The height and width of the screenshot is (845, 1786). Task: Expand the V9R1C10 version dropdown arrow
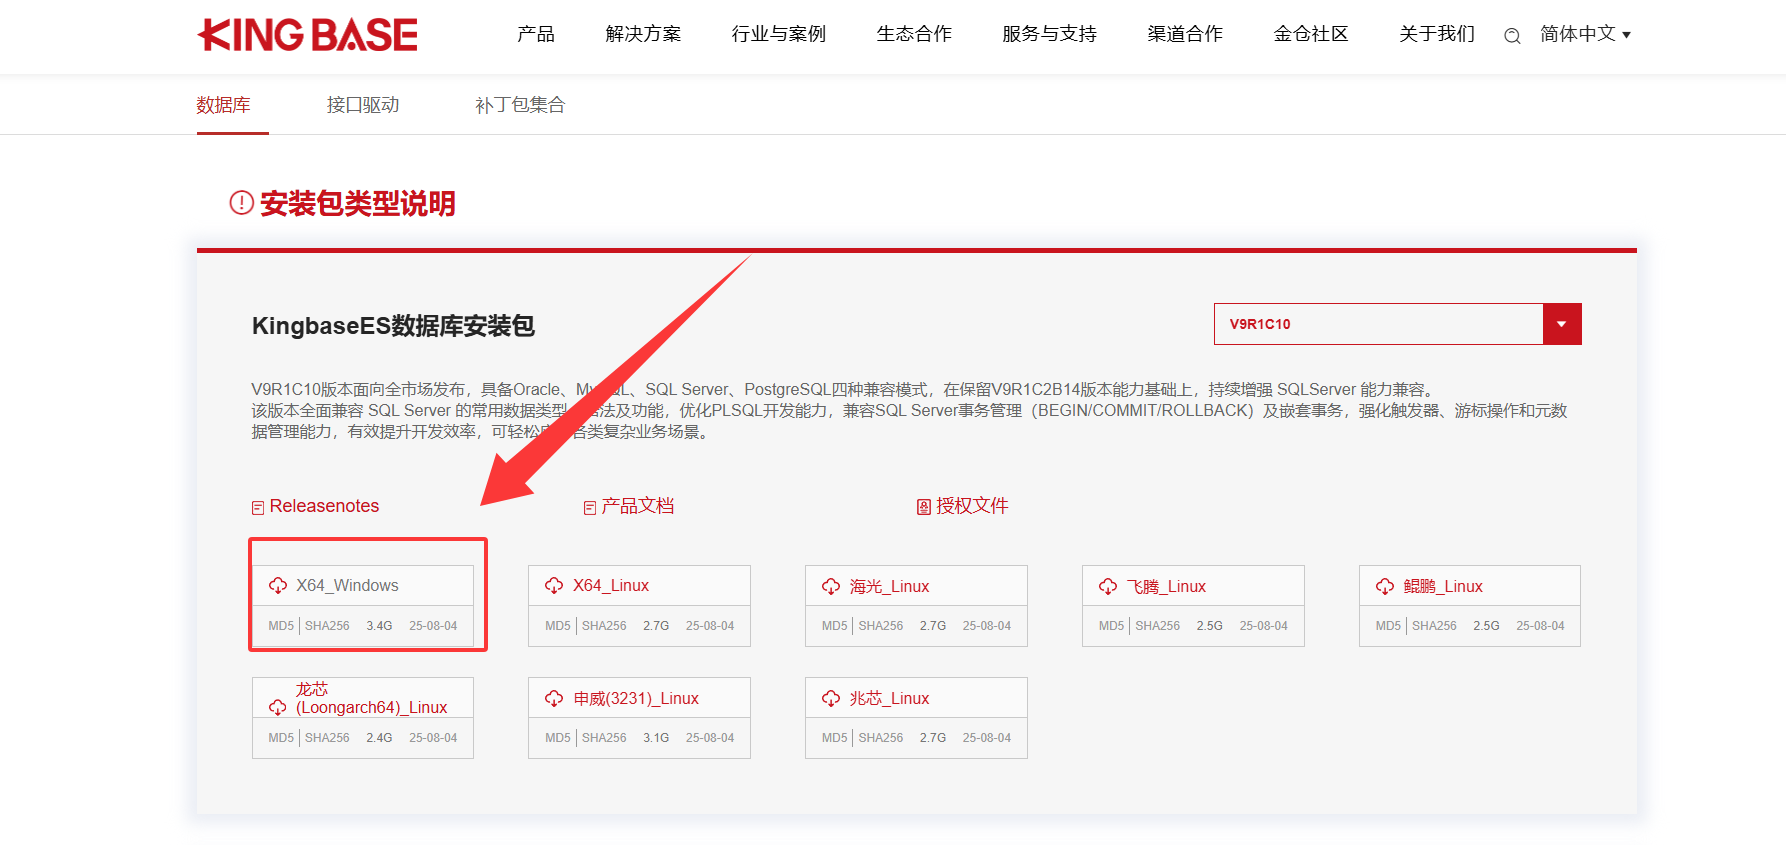[1562, 324]
